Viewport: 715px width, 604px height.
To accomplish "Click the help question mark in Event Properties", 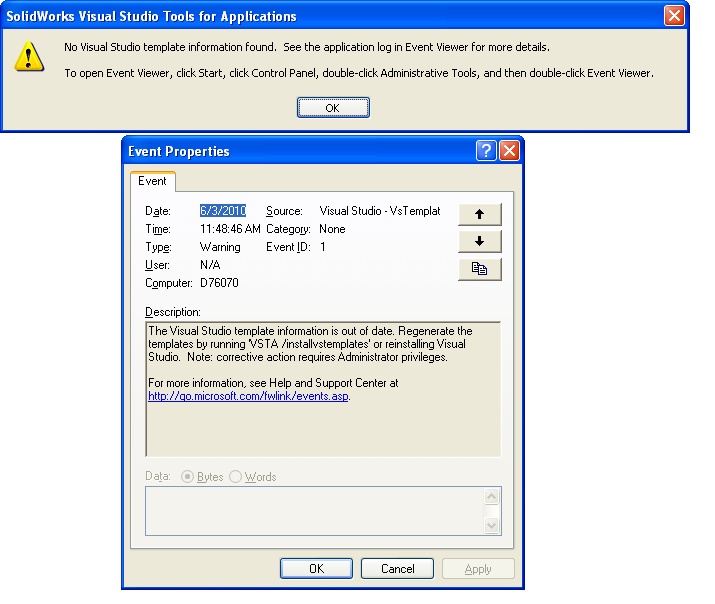I will (486, 150).
